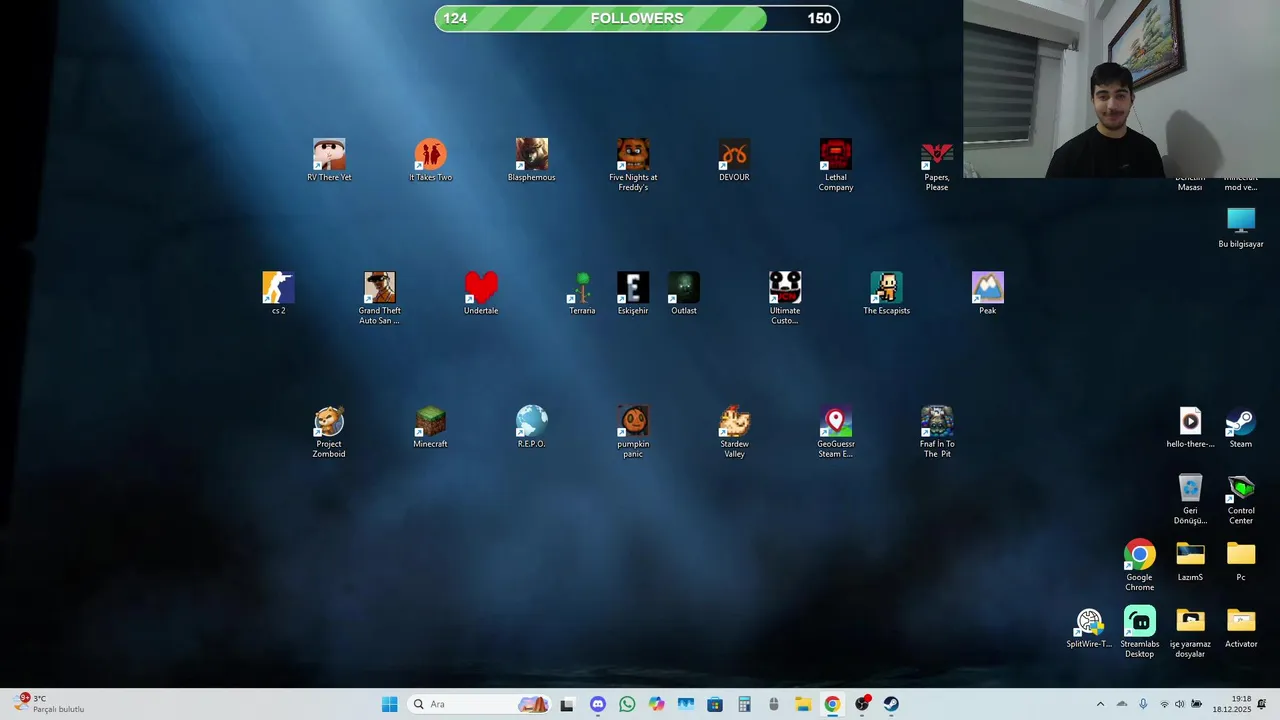Open the Lethal Company shortcut

[x=836, y=165]
